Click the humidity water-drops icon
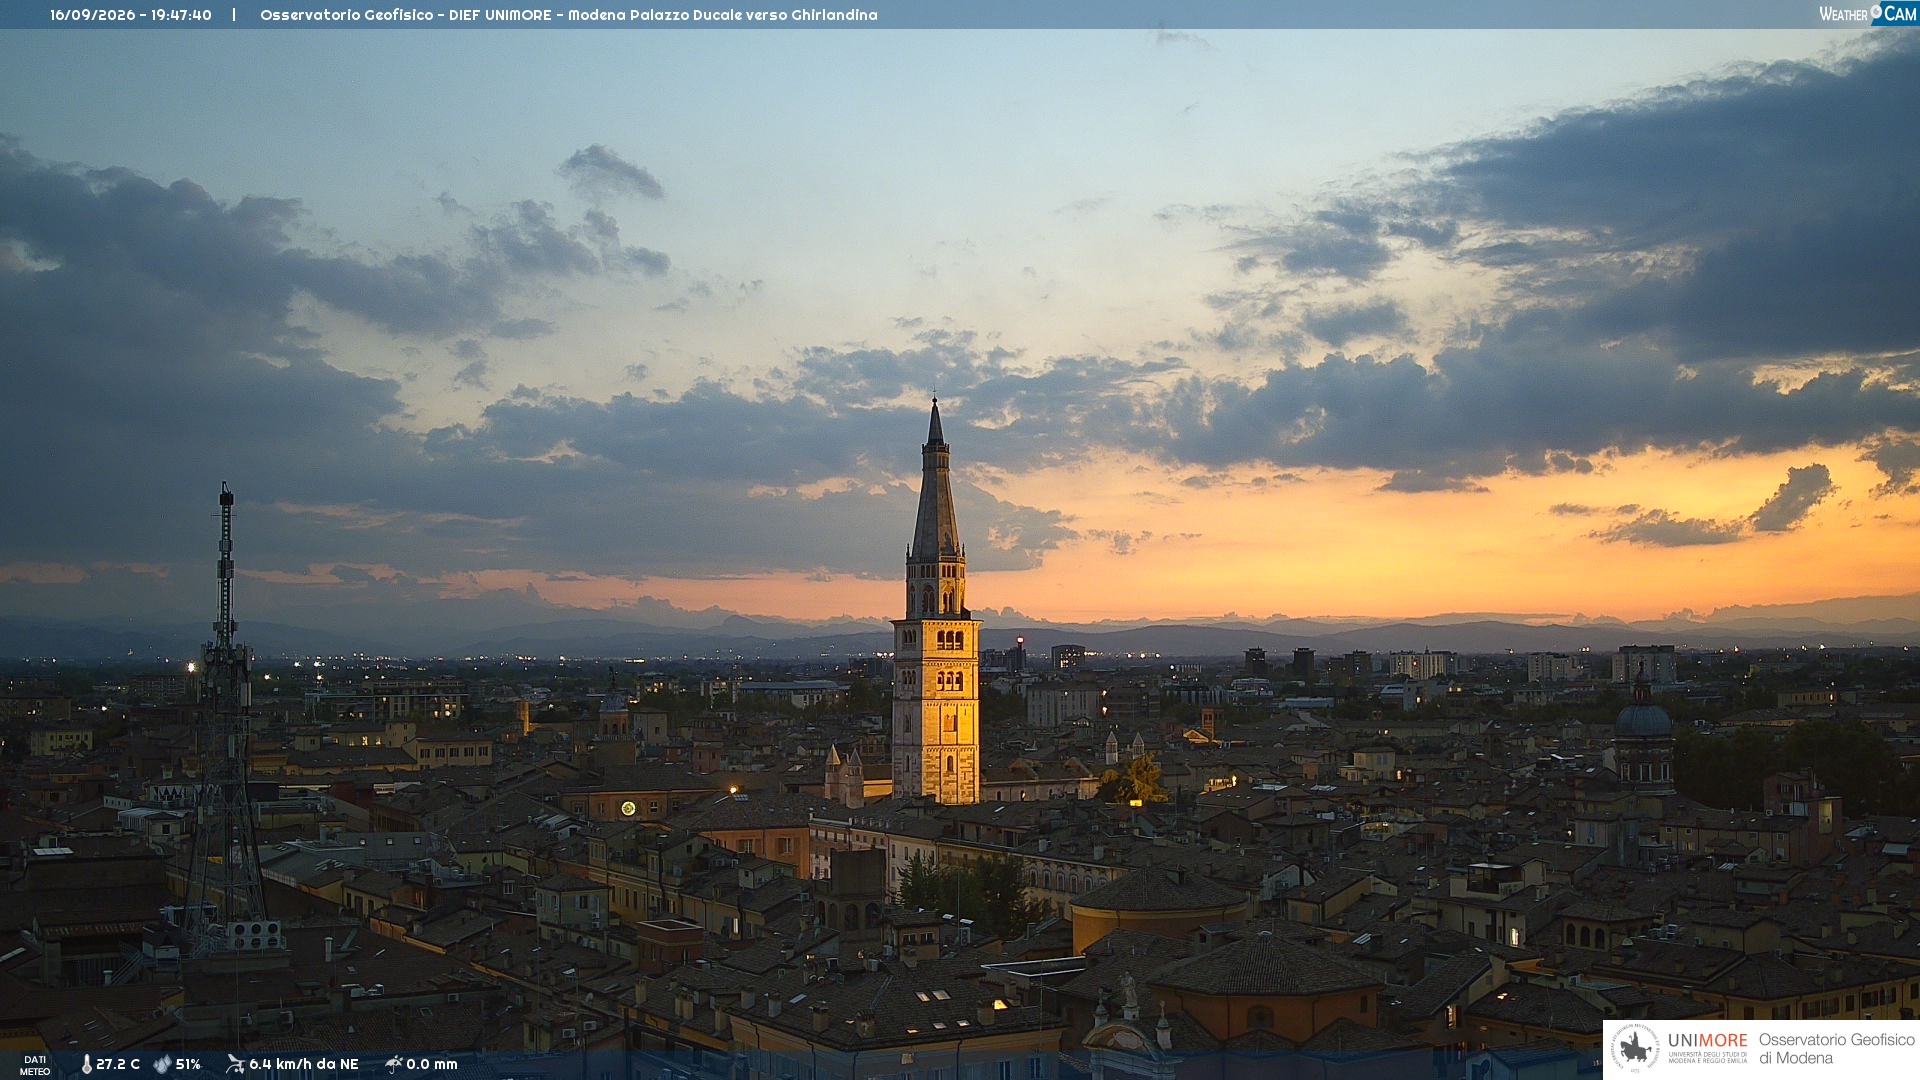 [x=162, y=1064]
